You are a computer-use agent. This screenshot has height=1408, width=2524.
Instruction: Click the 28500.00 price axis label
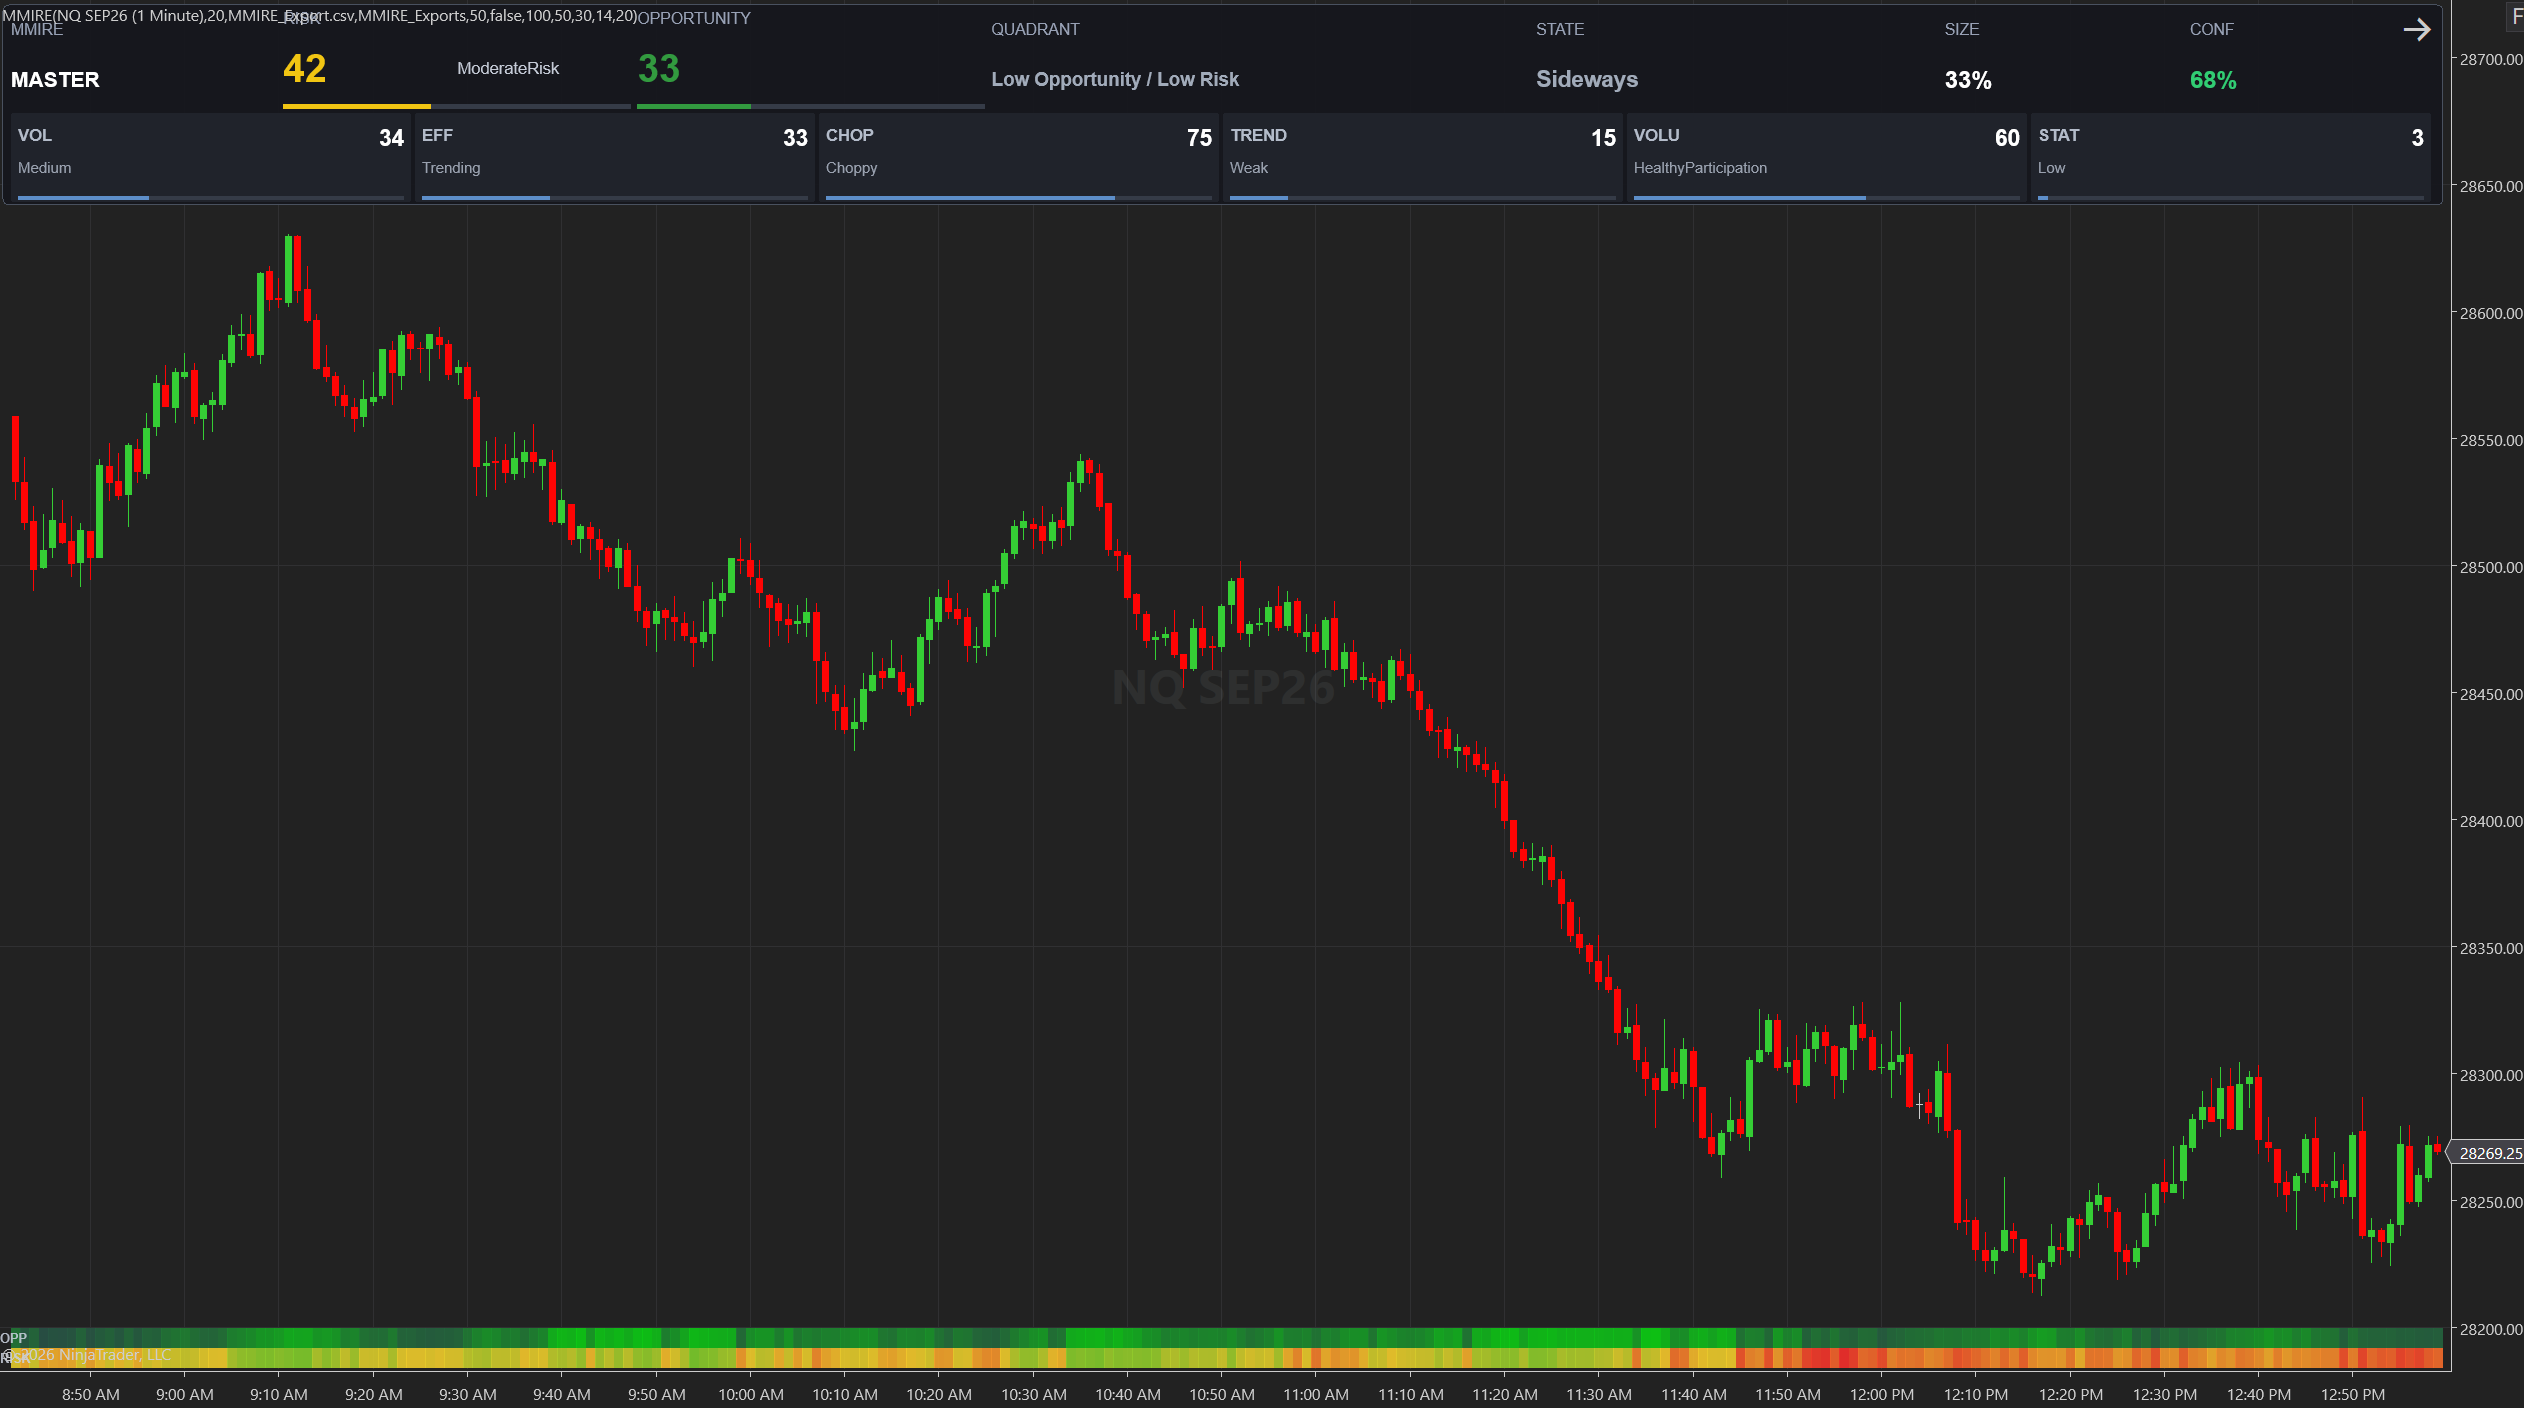pyautogui.click(x=2490, y=567)
